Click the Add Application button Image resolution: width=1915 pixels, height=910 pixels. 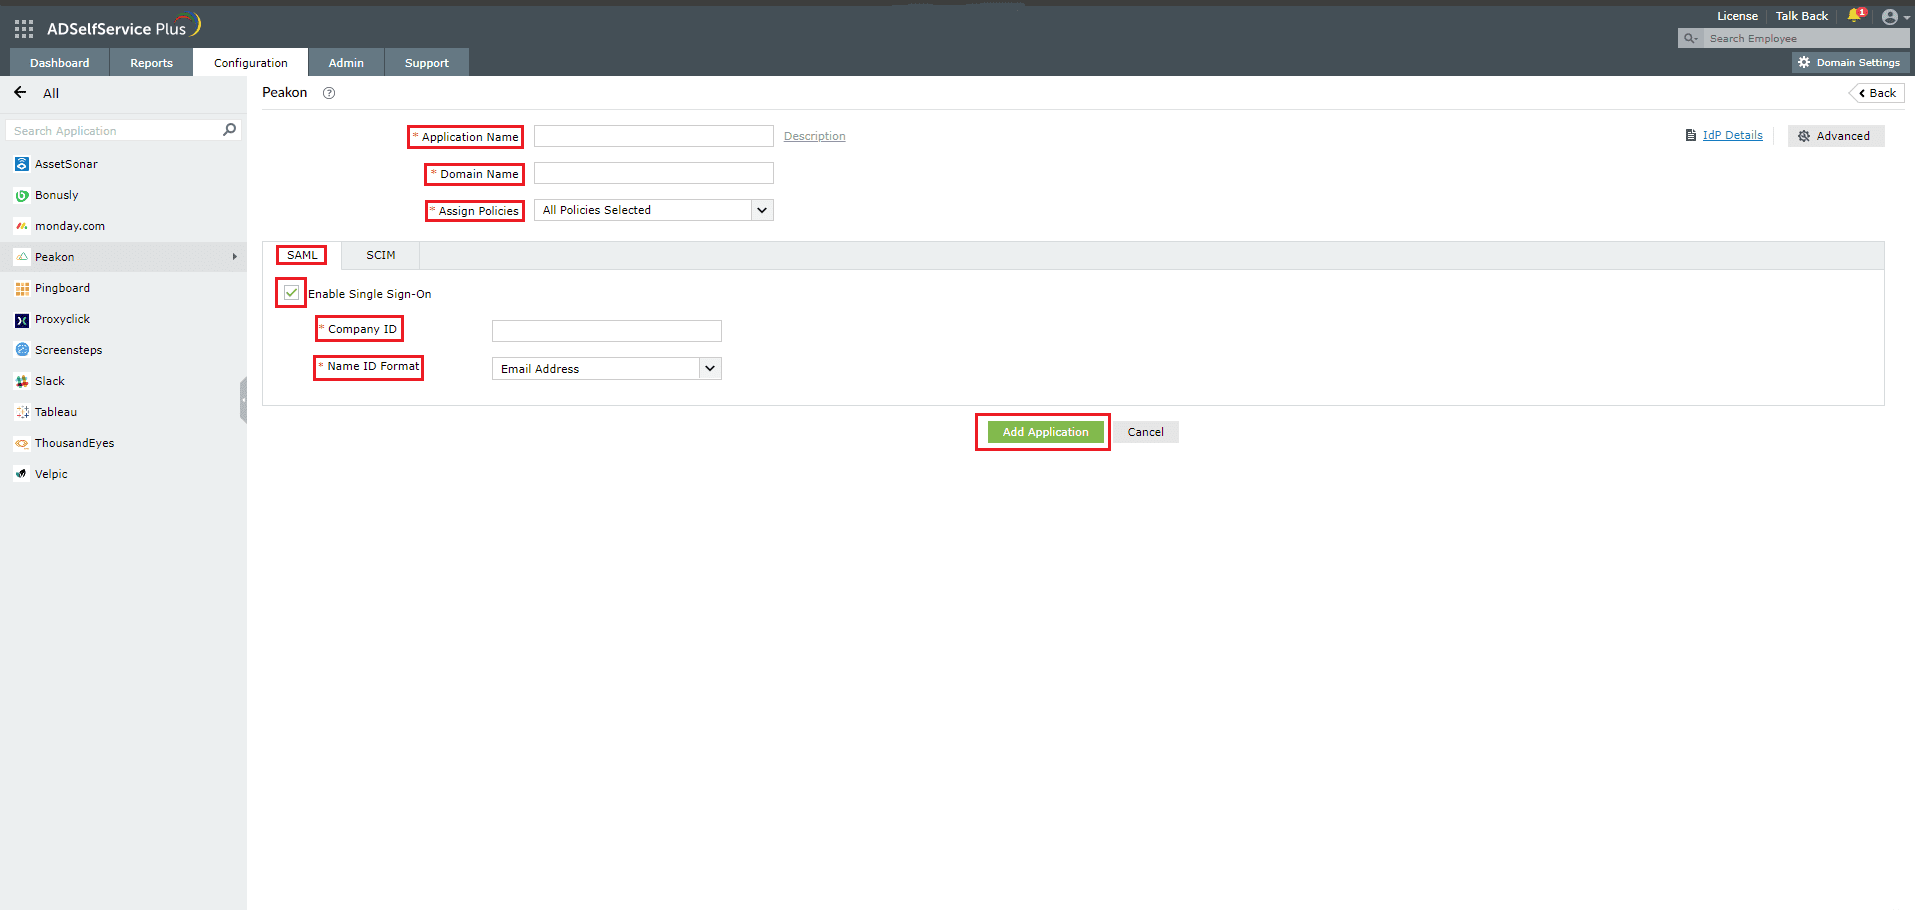tap(1046, 432)
